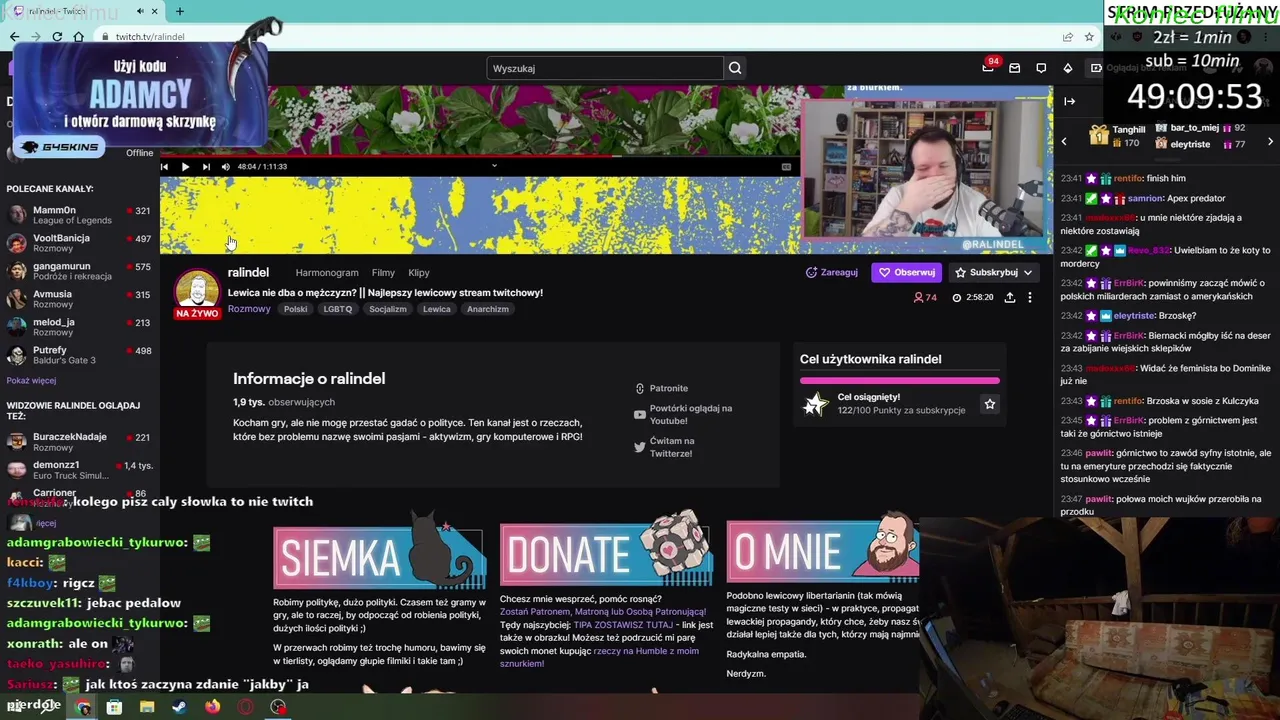Image resolution: width=1280 pixels, height=720 pixels.
Task: Mute the video player volume
Action: (x=226, y=167)
